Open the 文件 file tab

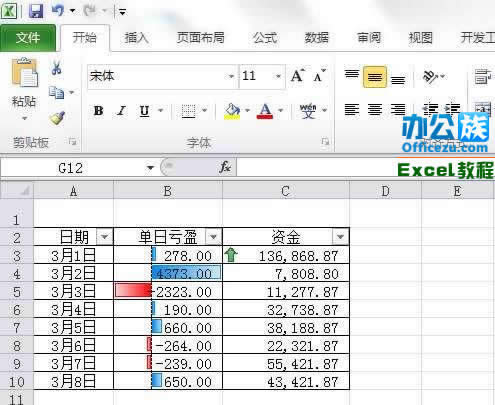(28, 38)
